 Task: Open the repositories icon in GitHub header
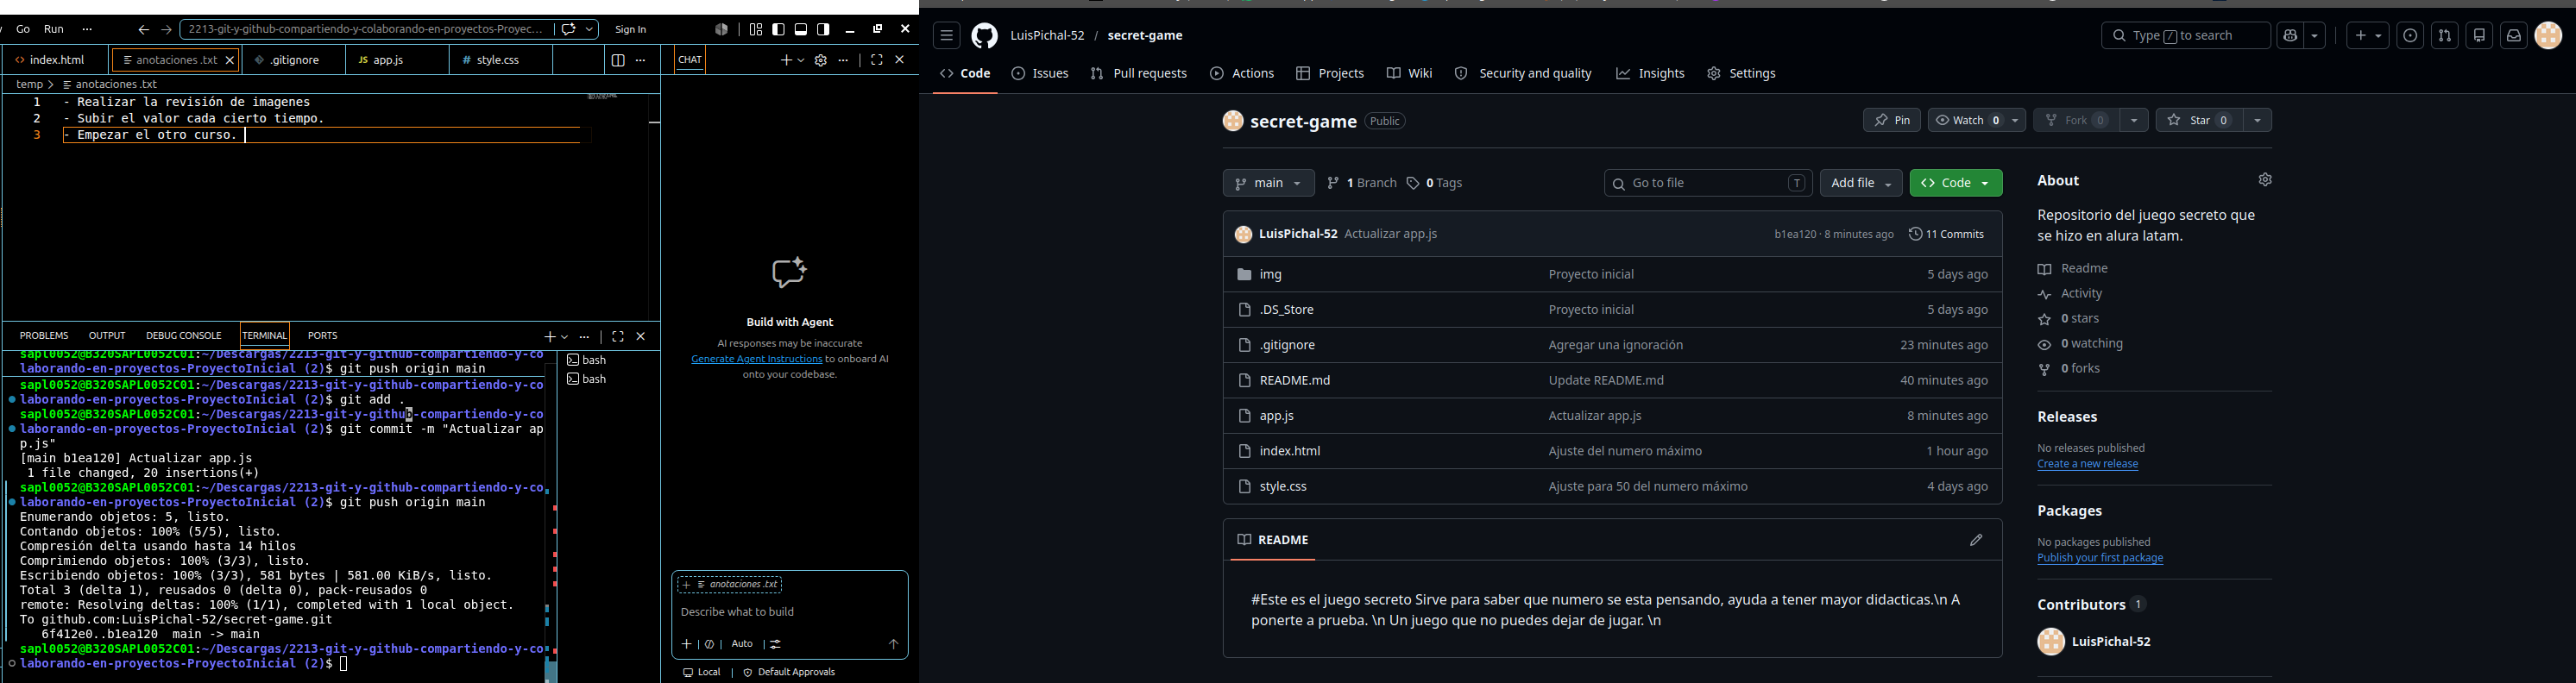pos(2479,36)
